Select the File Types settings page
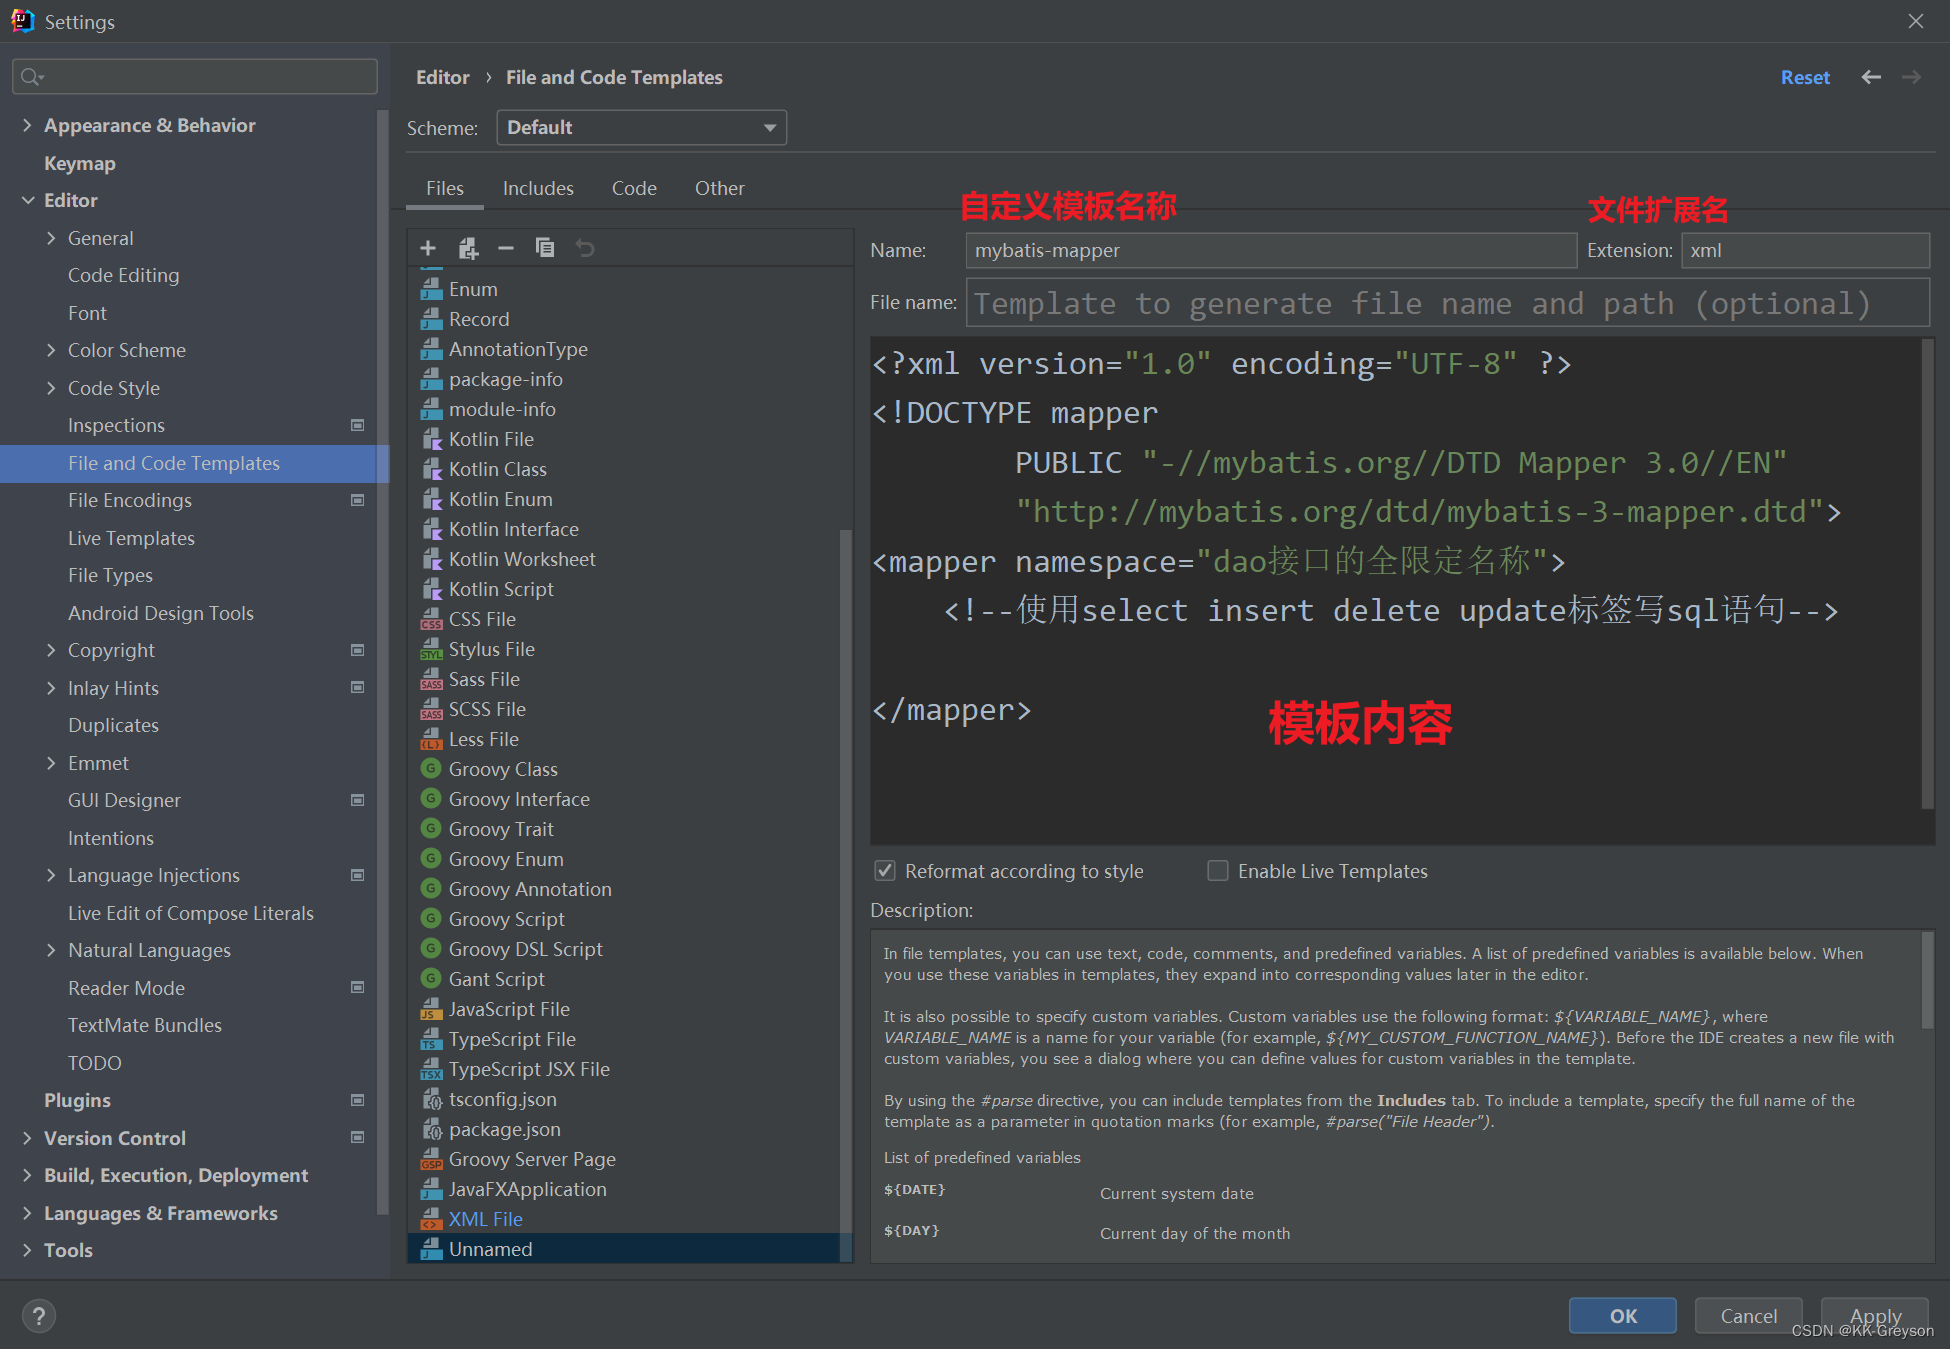 click(110, 575)
